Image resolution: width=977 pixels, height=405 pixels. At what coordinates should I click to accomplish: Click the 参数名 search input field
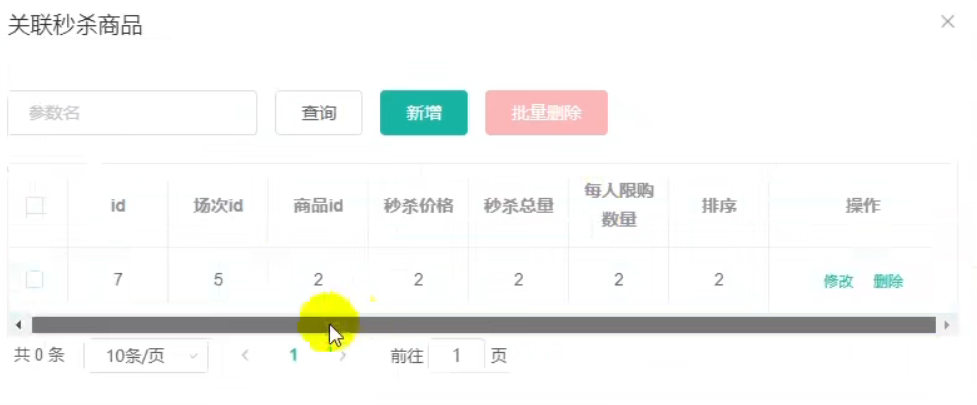coord(132,113)
